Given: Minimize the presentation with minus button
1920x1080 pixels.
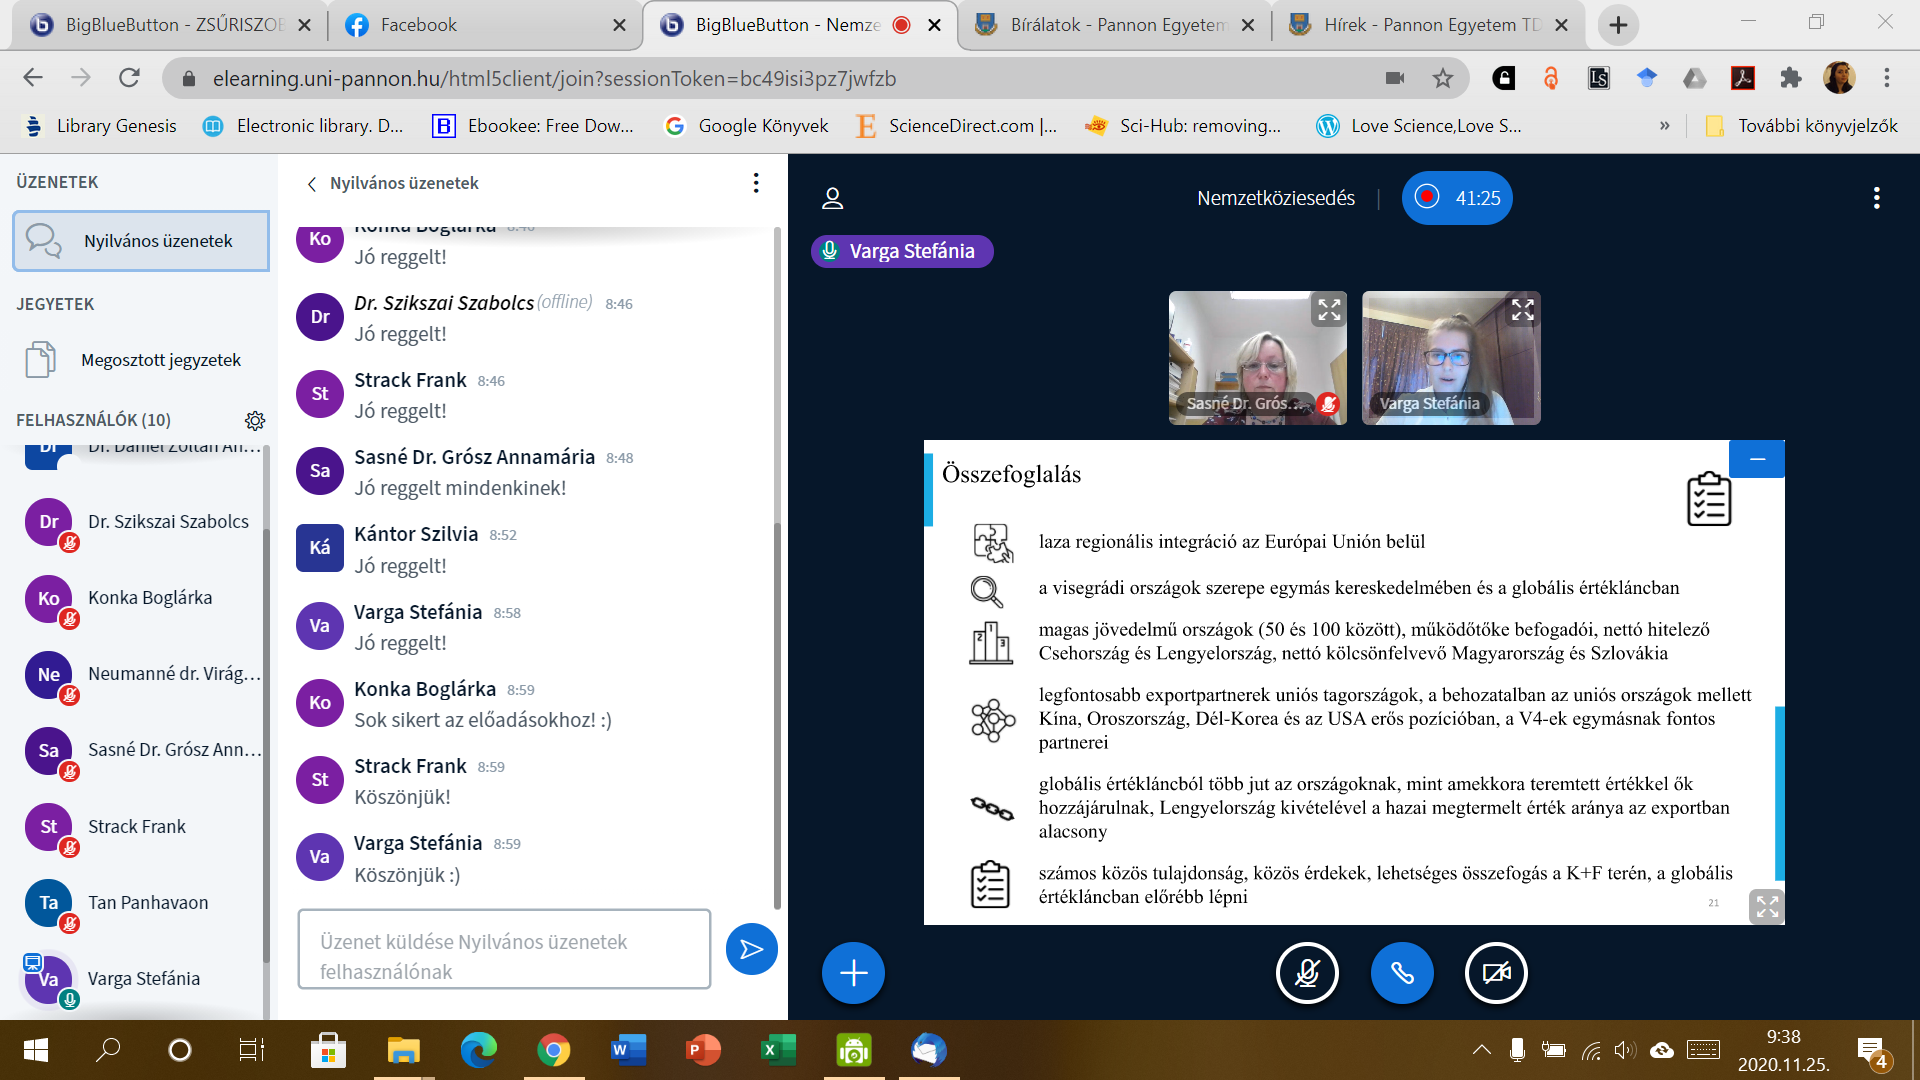Looking at the screenshot, I should click(x=1757, y=459).
